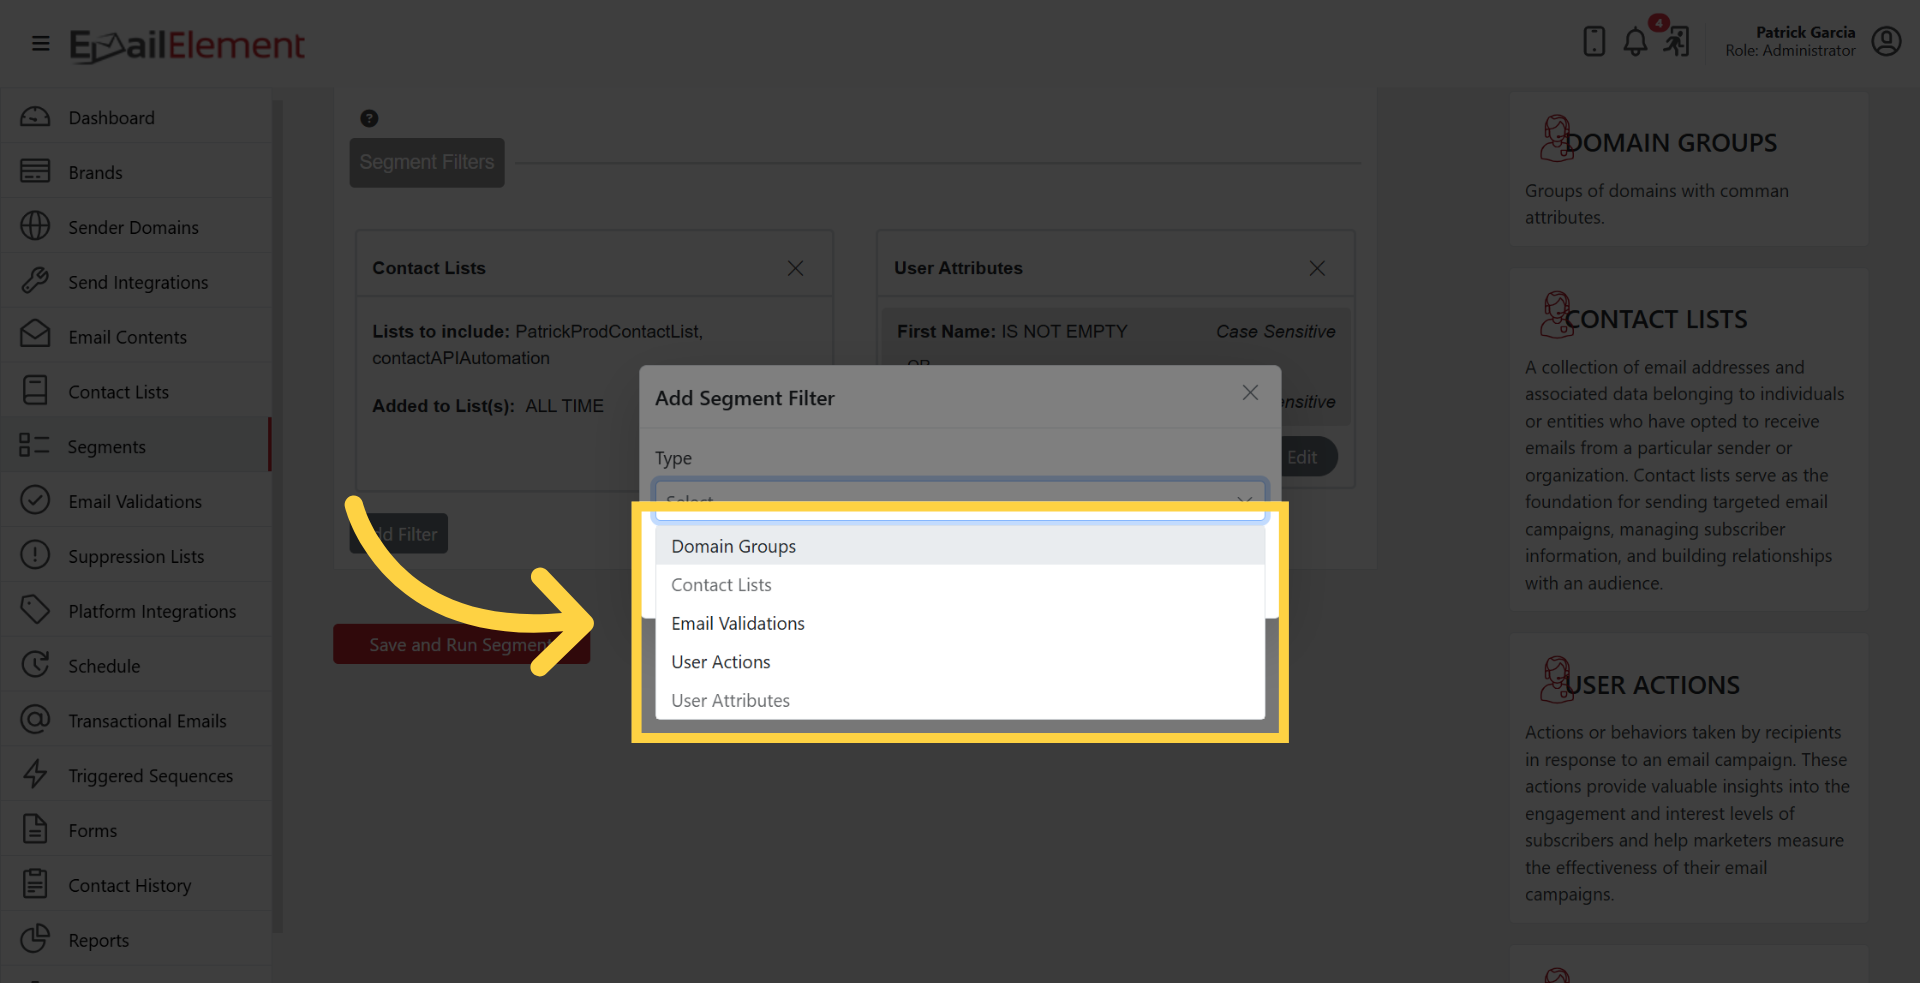Image resolution: width=1920 pixels, height=983 pixels.
Task: Click the Transactional Emails at-sign icon
Action: click(x=35, y=720)
